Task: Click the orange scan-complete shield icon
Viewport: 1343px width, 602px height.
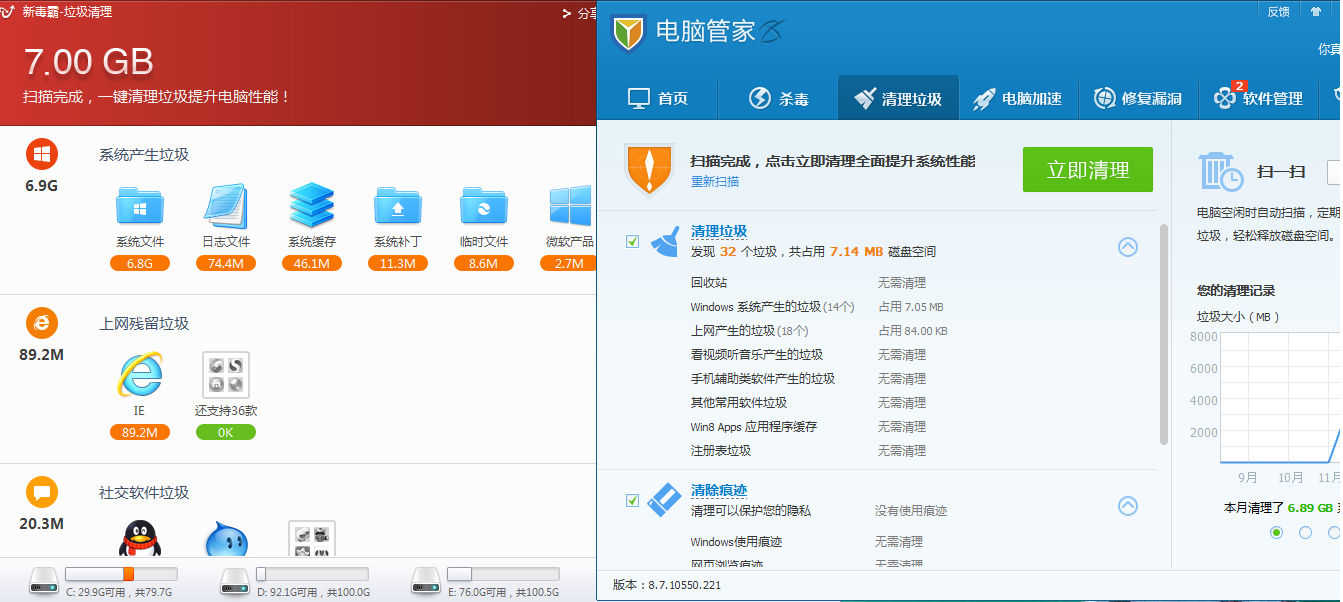Action: 649,168
